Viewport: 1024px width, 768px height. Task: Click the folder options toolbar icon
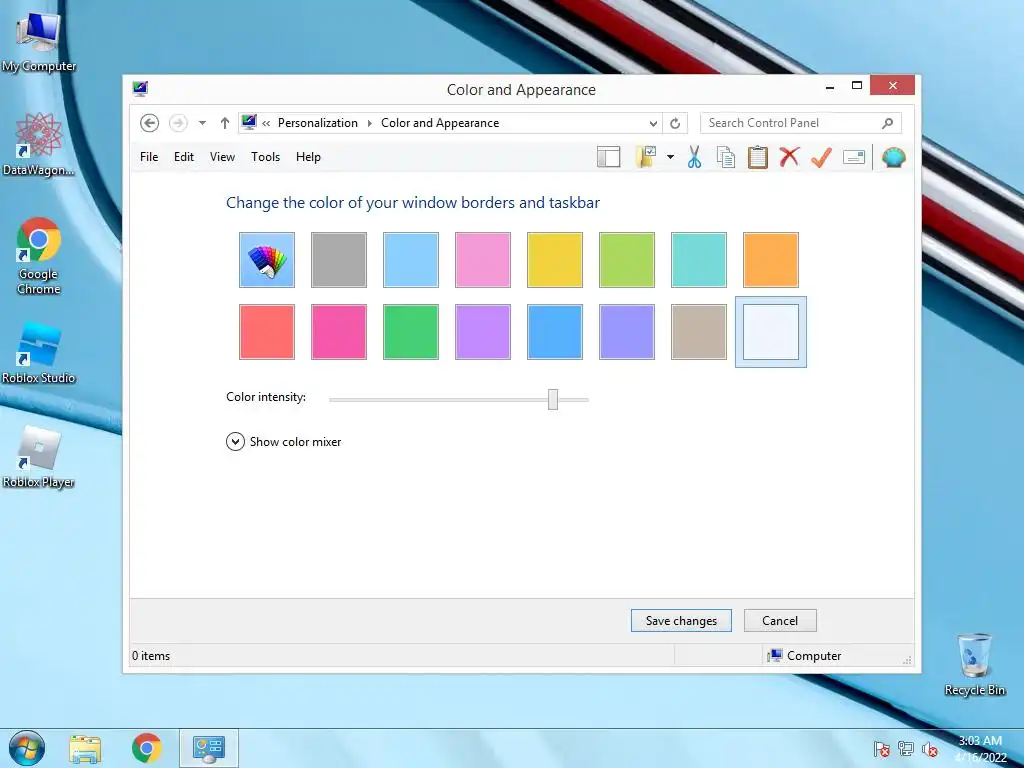(646, 157)
